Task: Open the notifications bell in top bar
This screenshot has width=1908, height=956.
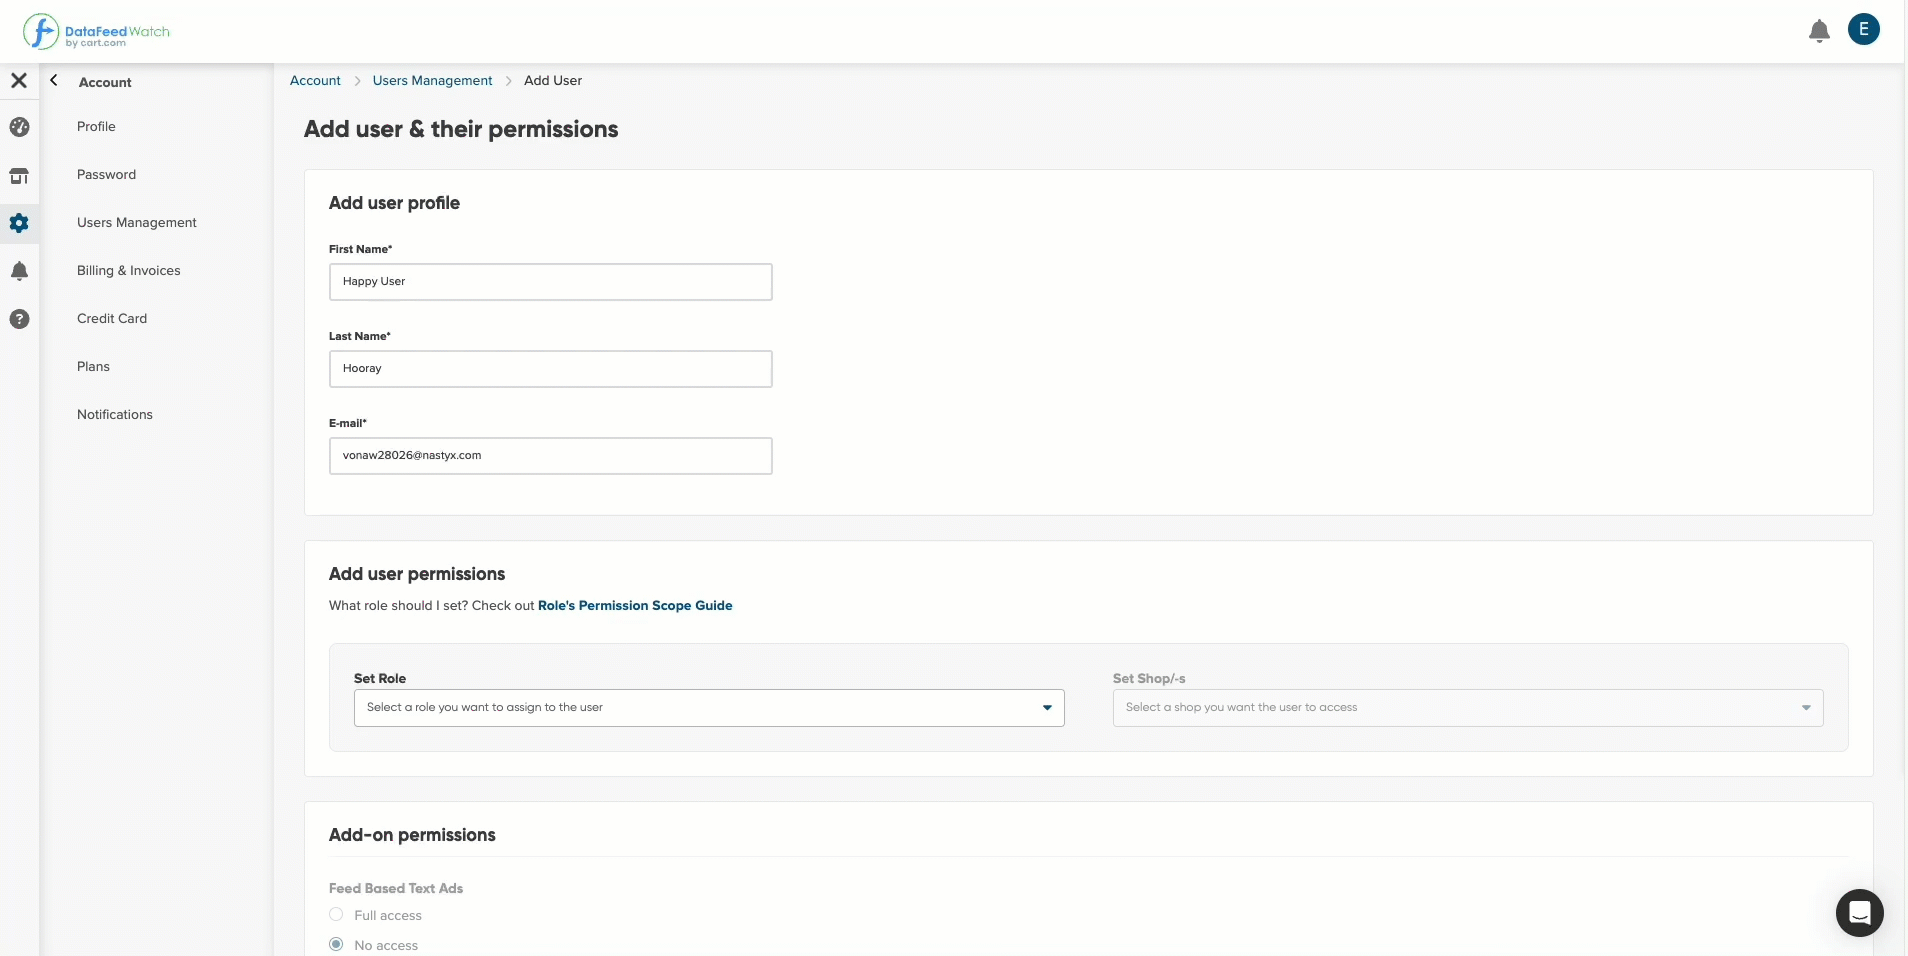Action: (1819, 31)
